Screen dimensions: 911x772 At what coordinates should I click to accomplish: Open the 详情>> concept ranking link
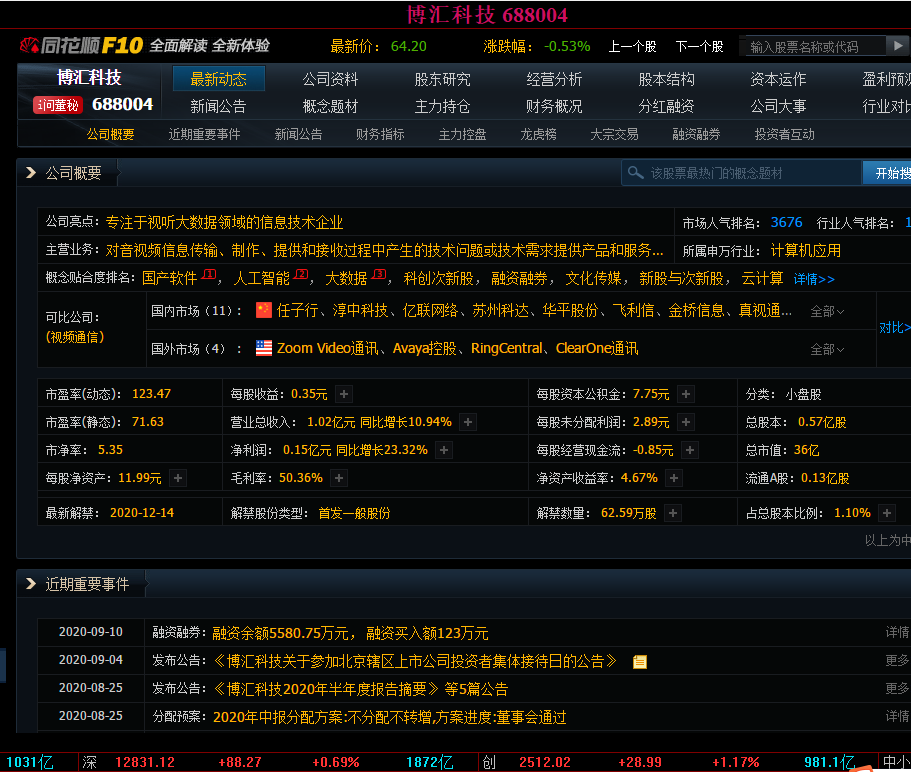[x=814, y=279]
